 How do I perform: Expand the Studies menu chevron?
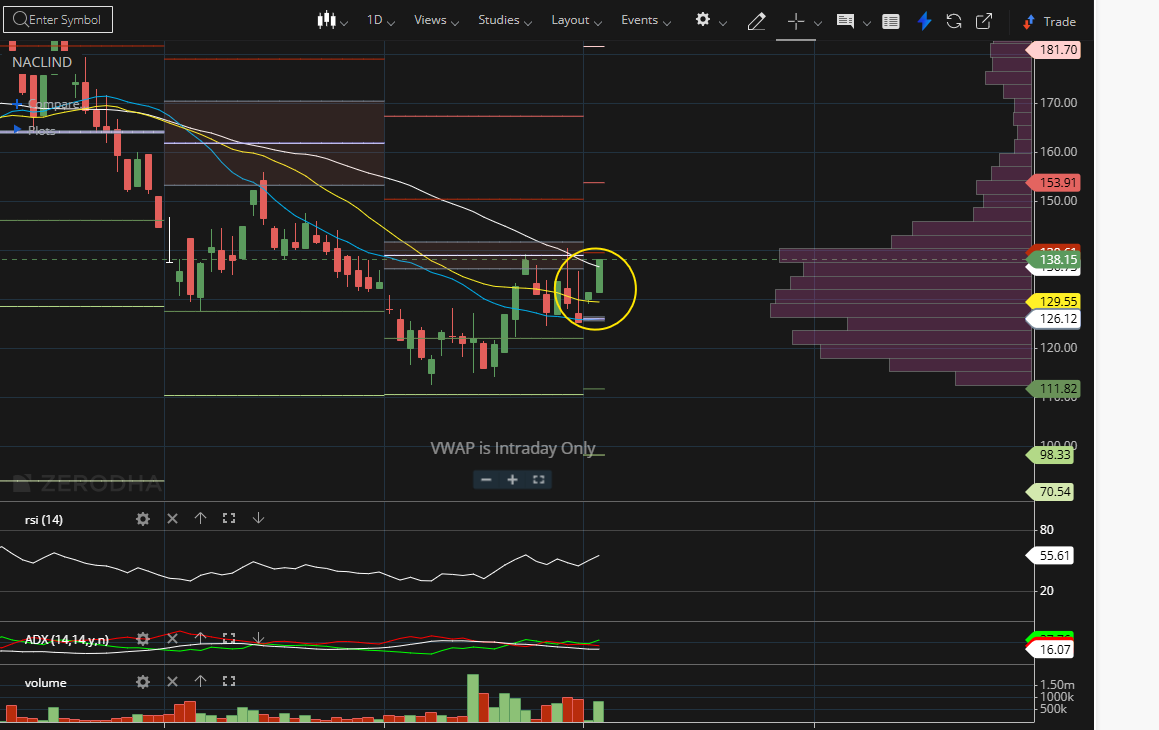coord(528,23)
